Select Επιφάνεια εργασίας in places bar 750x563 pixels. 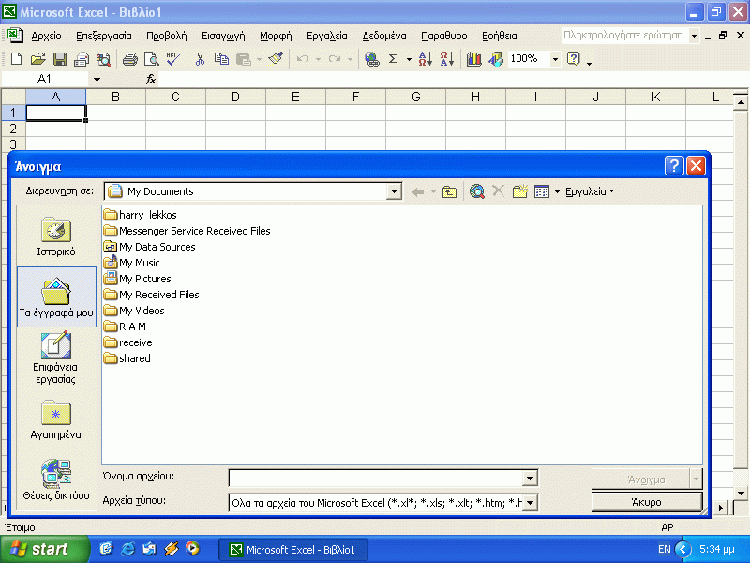pos(56,358)
